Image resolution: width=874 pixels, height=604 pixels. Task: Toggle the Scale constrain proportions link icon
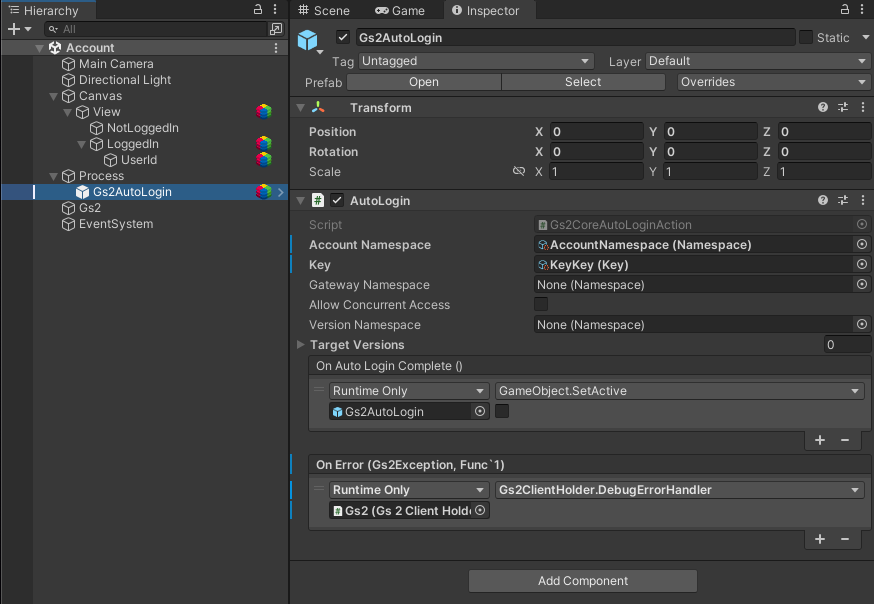tap(519, 171)
